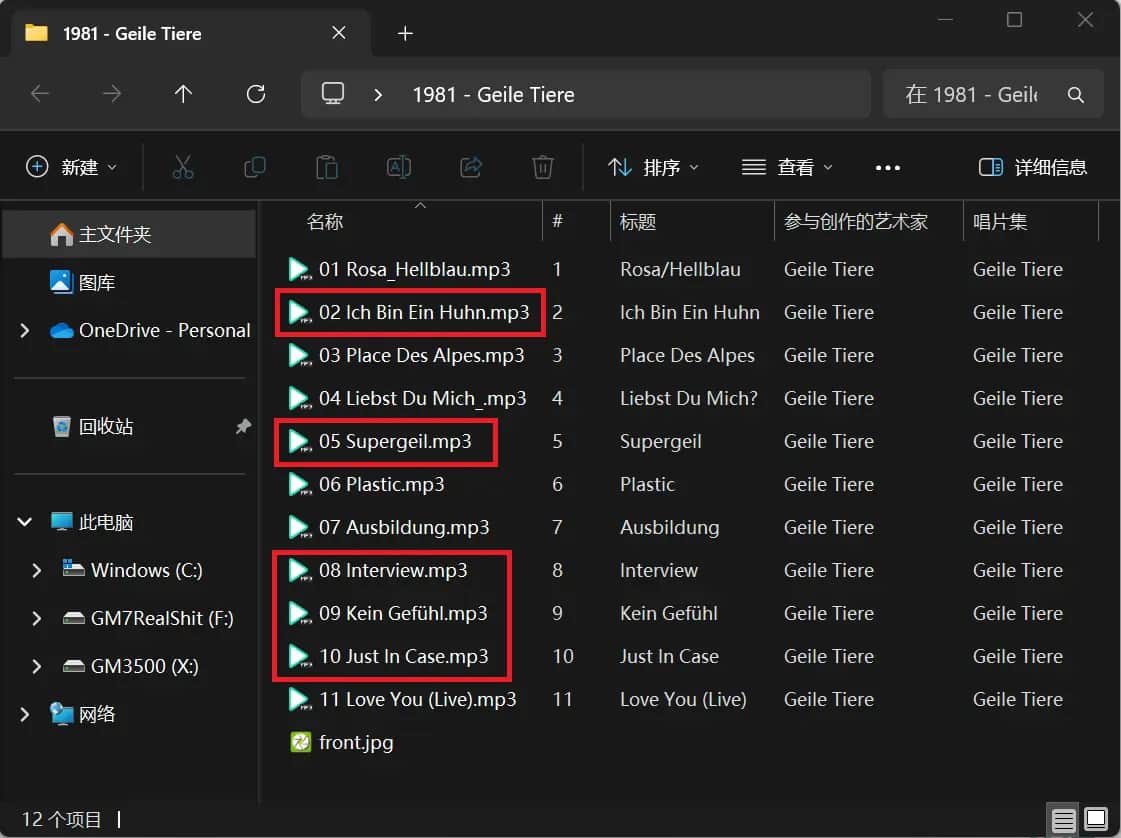Click the This PC monitor icon in address bar
The height and width of the screenshot is (838, 1121).
[332, 94]
